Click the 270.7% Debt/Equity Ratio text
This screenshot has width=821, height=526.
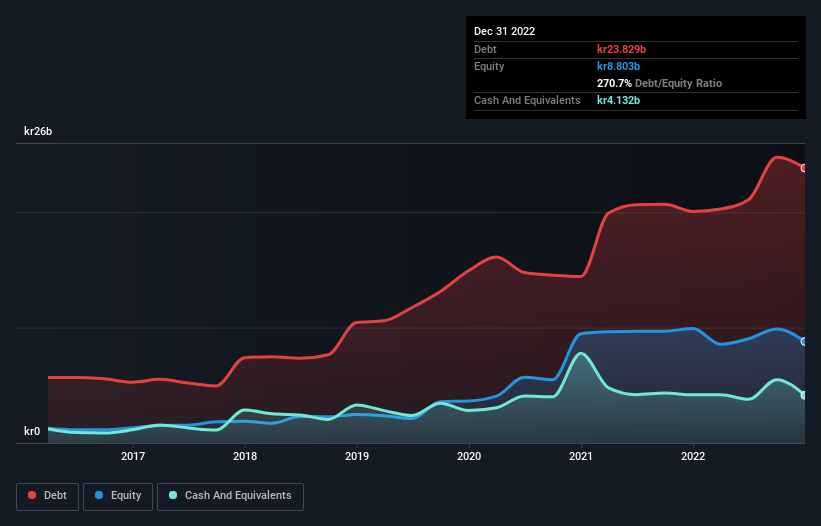click(x=659, y=83)
